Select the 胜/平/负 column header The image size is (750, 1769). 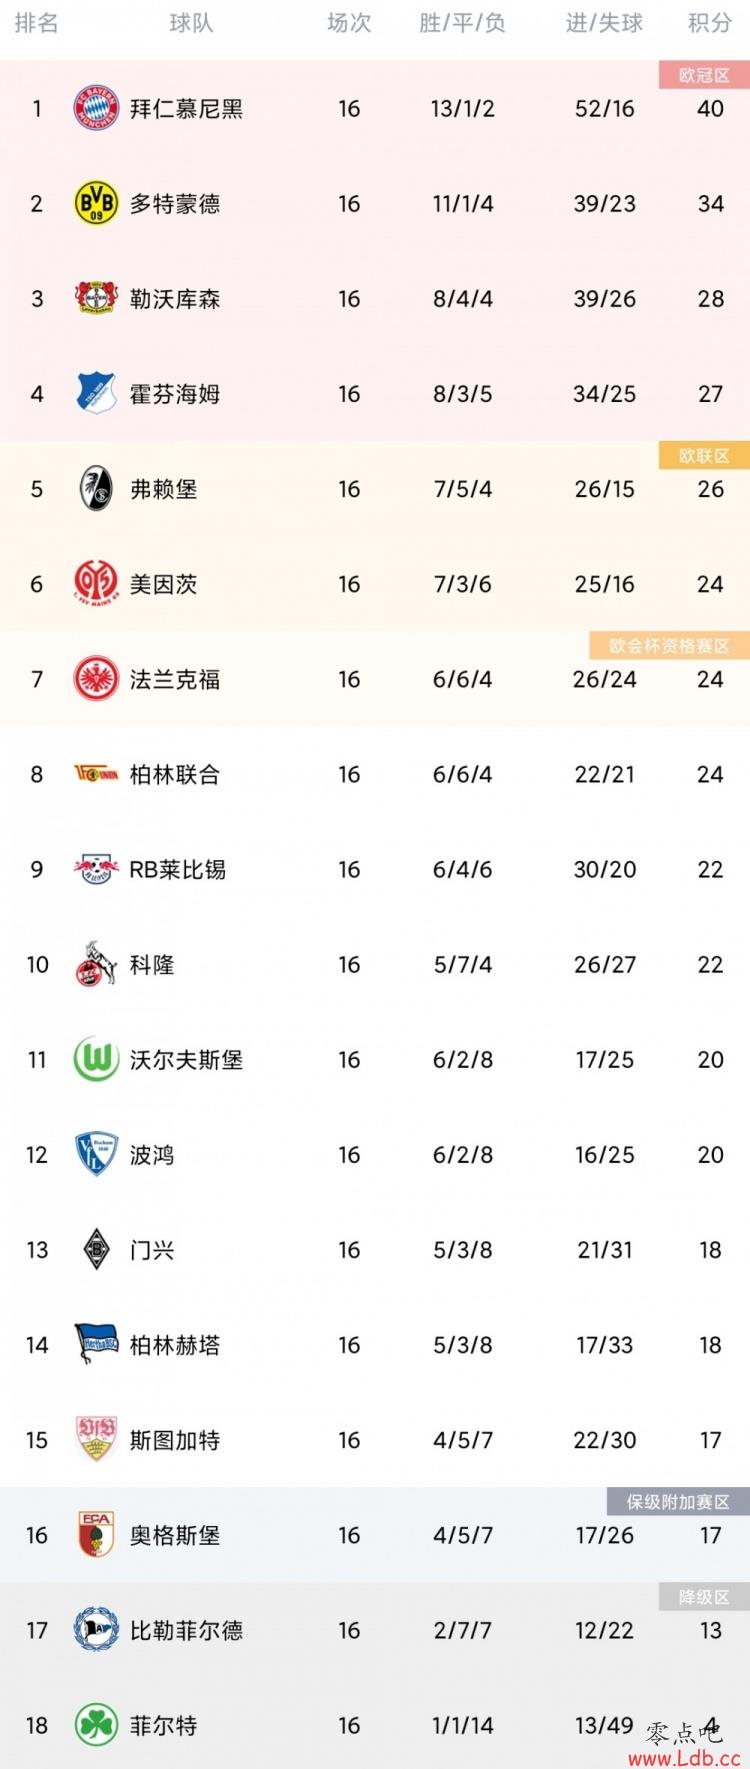[462, 23]
